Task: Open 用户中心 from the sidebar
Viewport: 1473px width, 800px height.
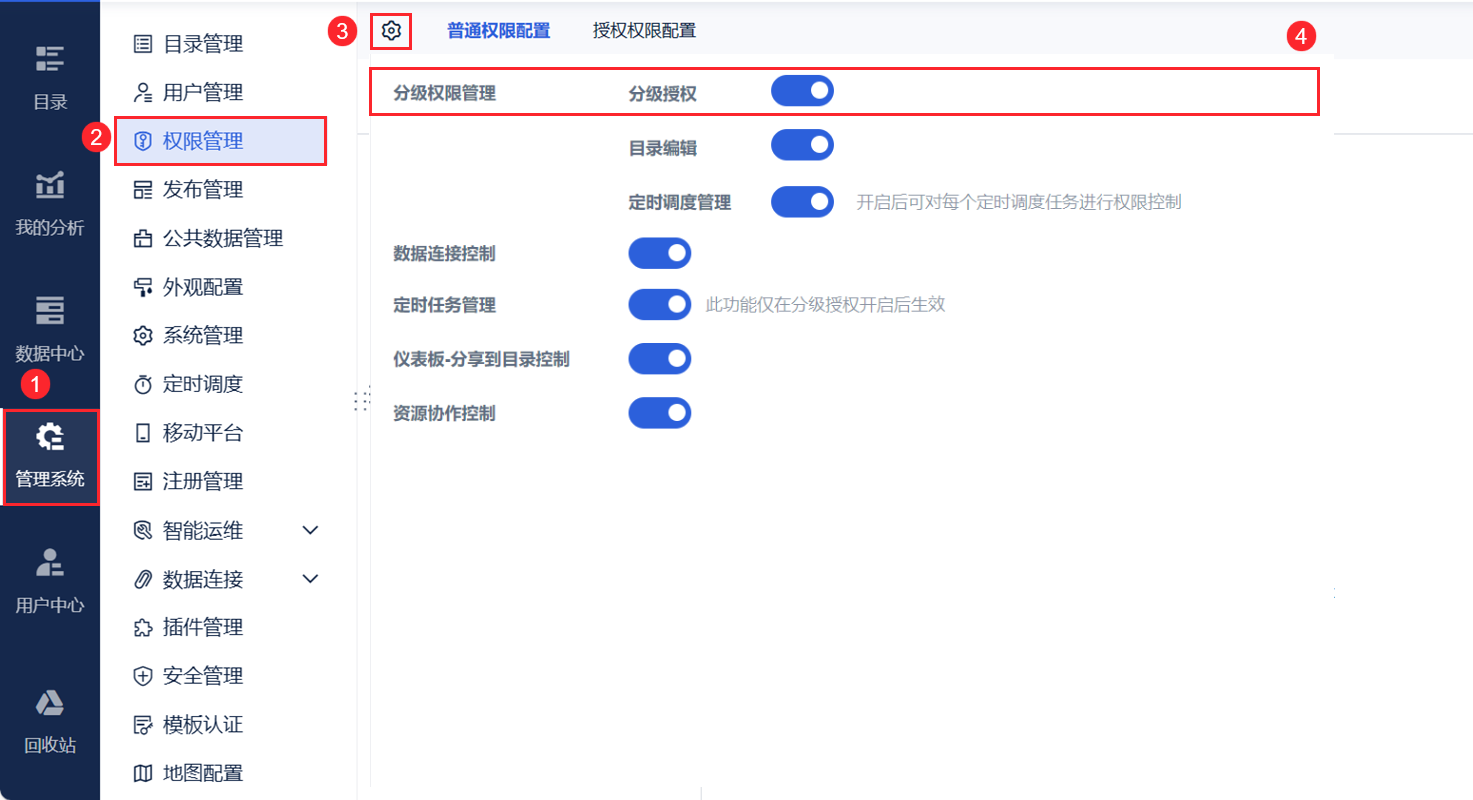Action: 50,580
